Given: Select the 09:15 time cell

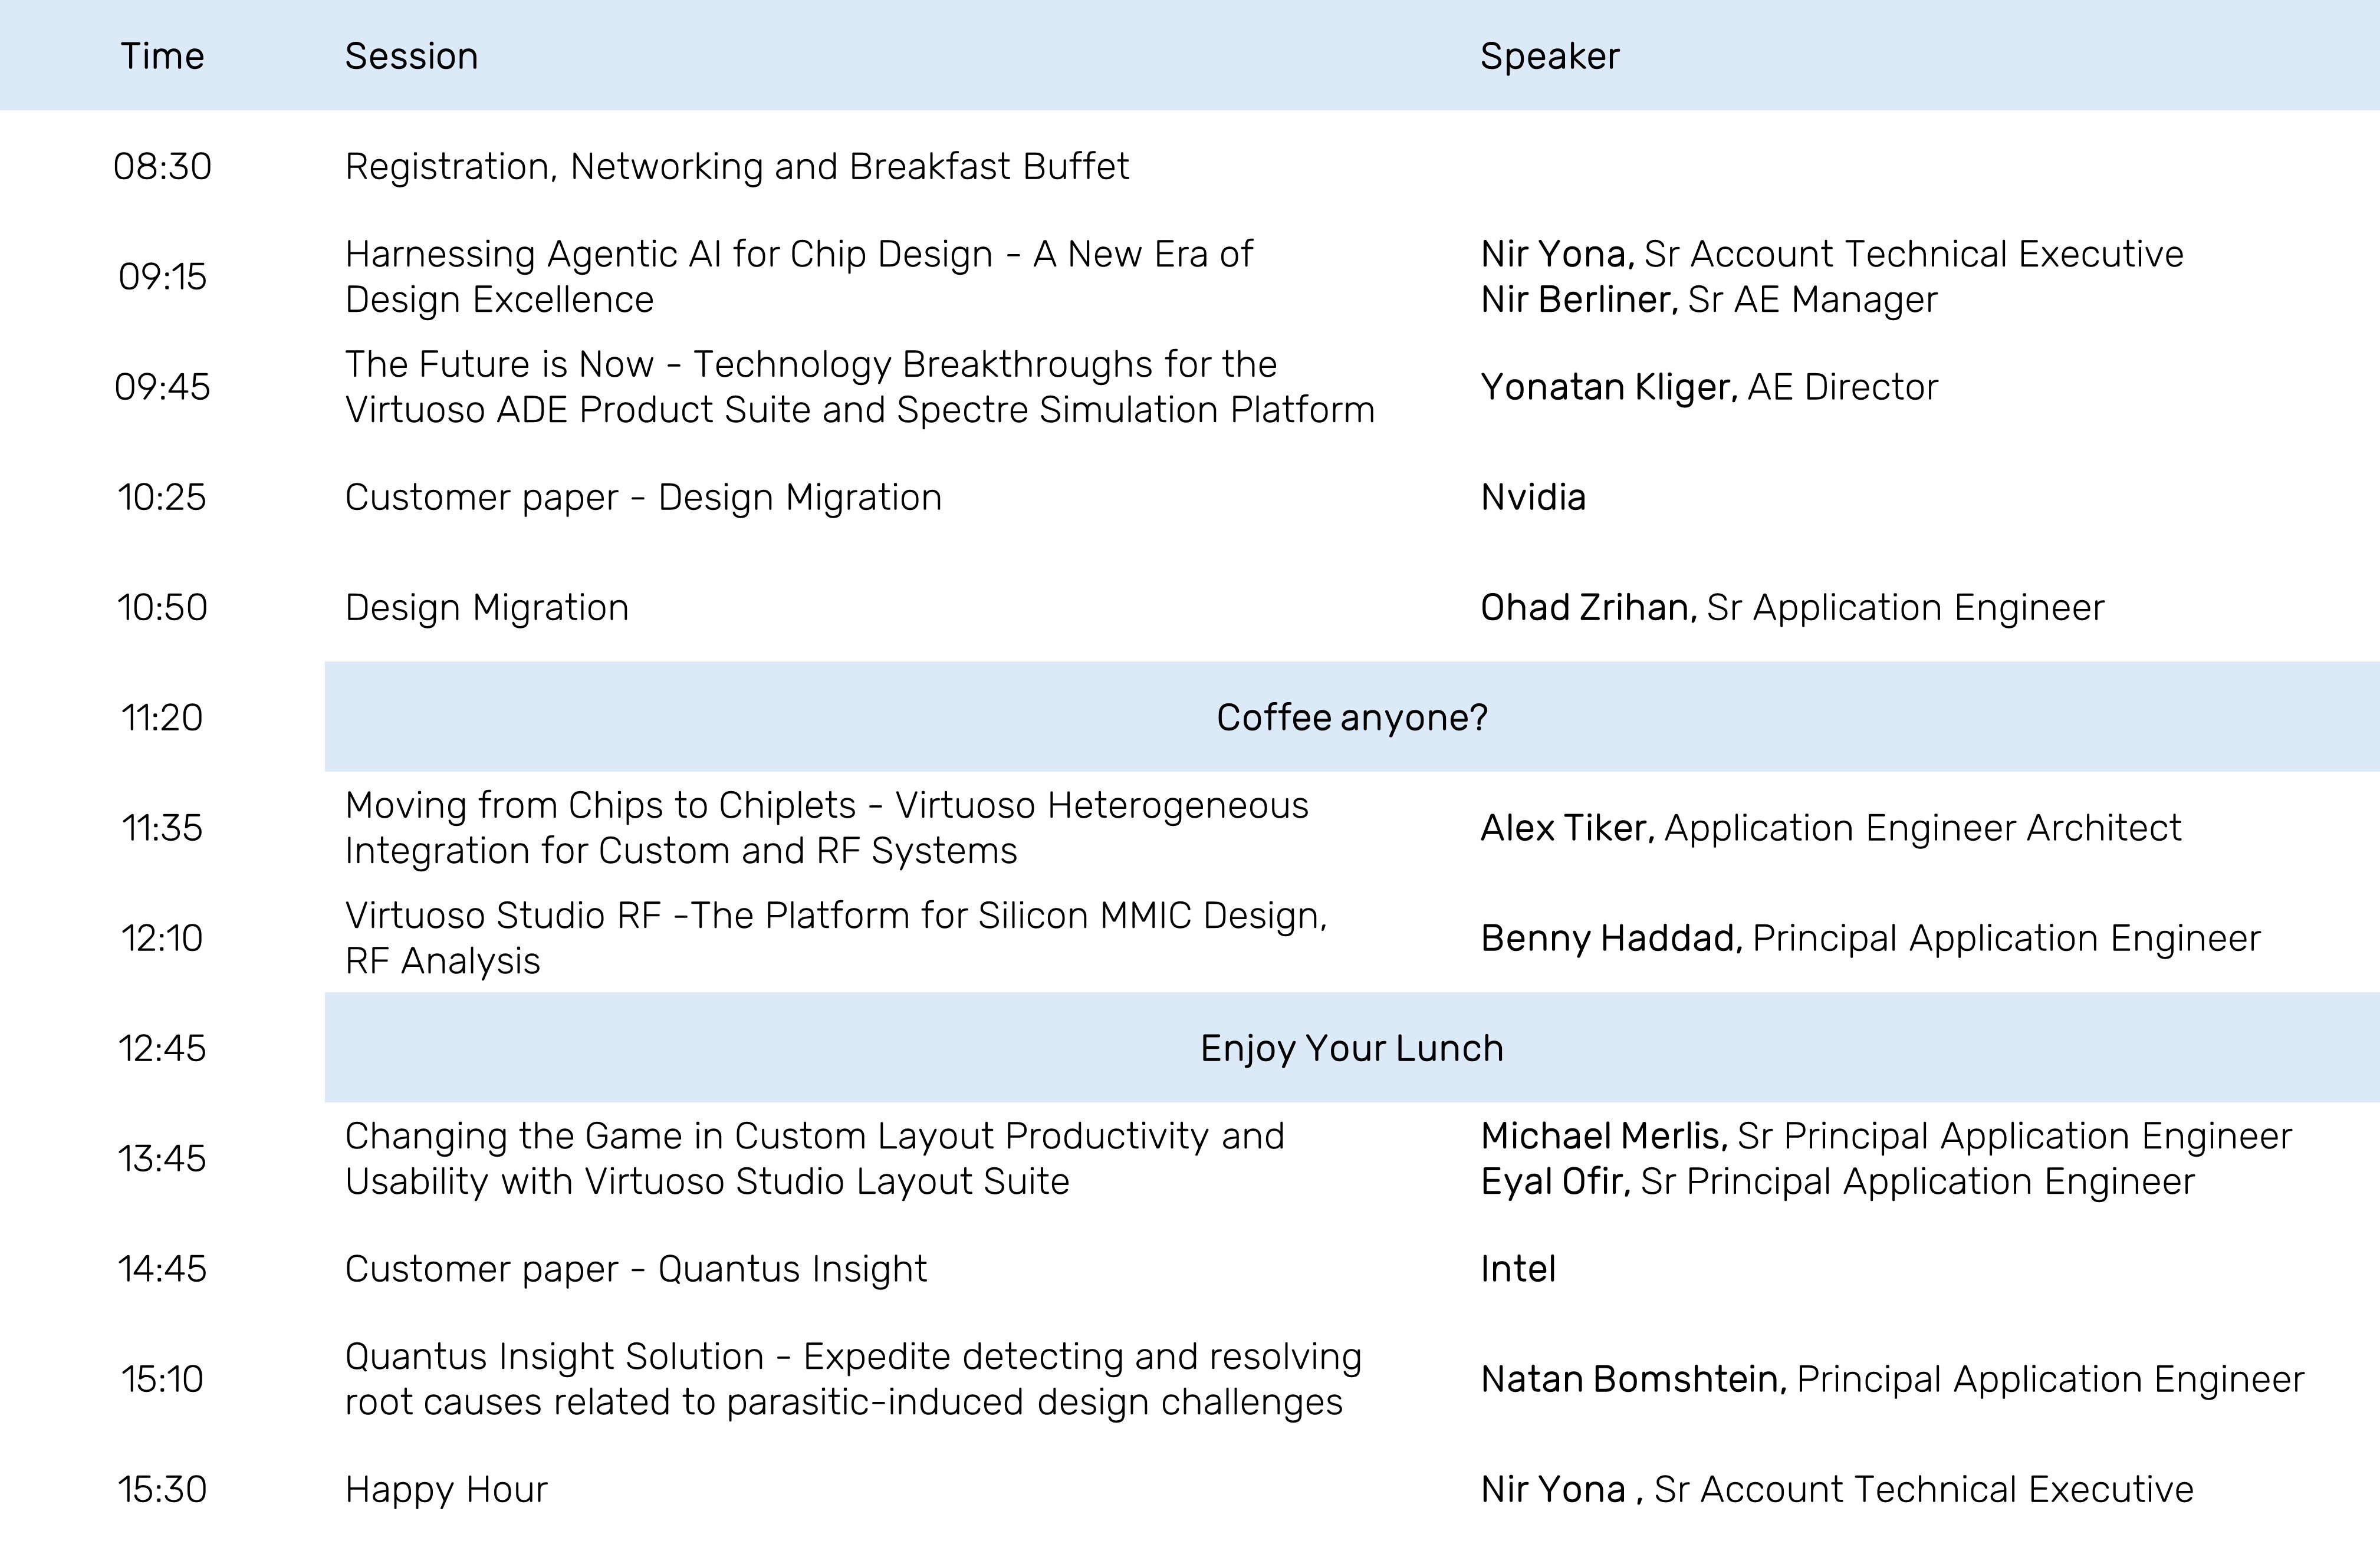Looking at the screenshot, I should tap(162, 276).
